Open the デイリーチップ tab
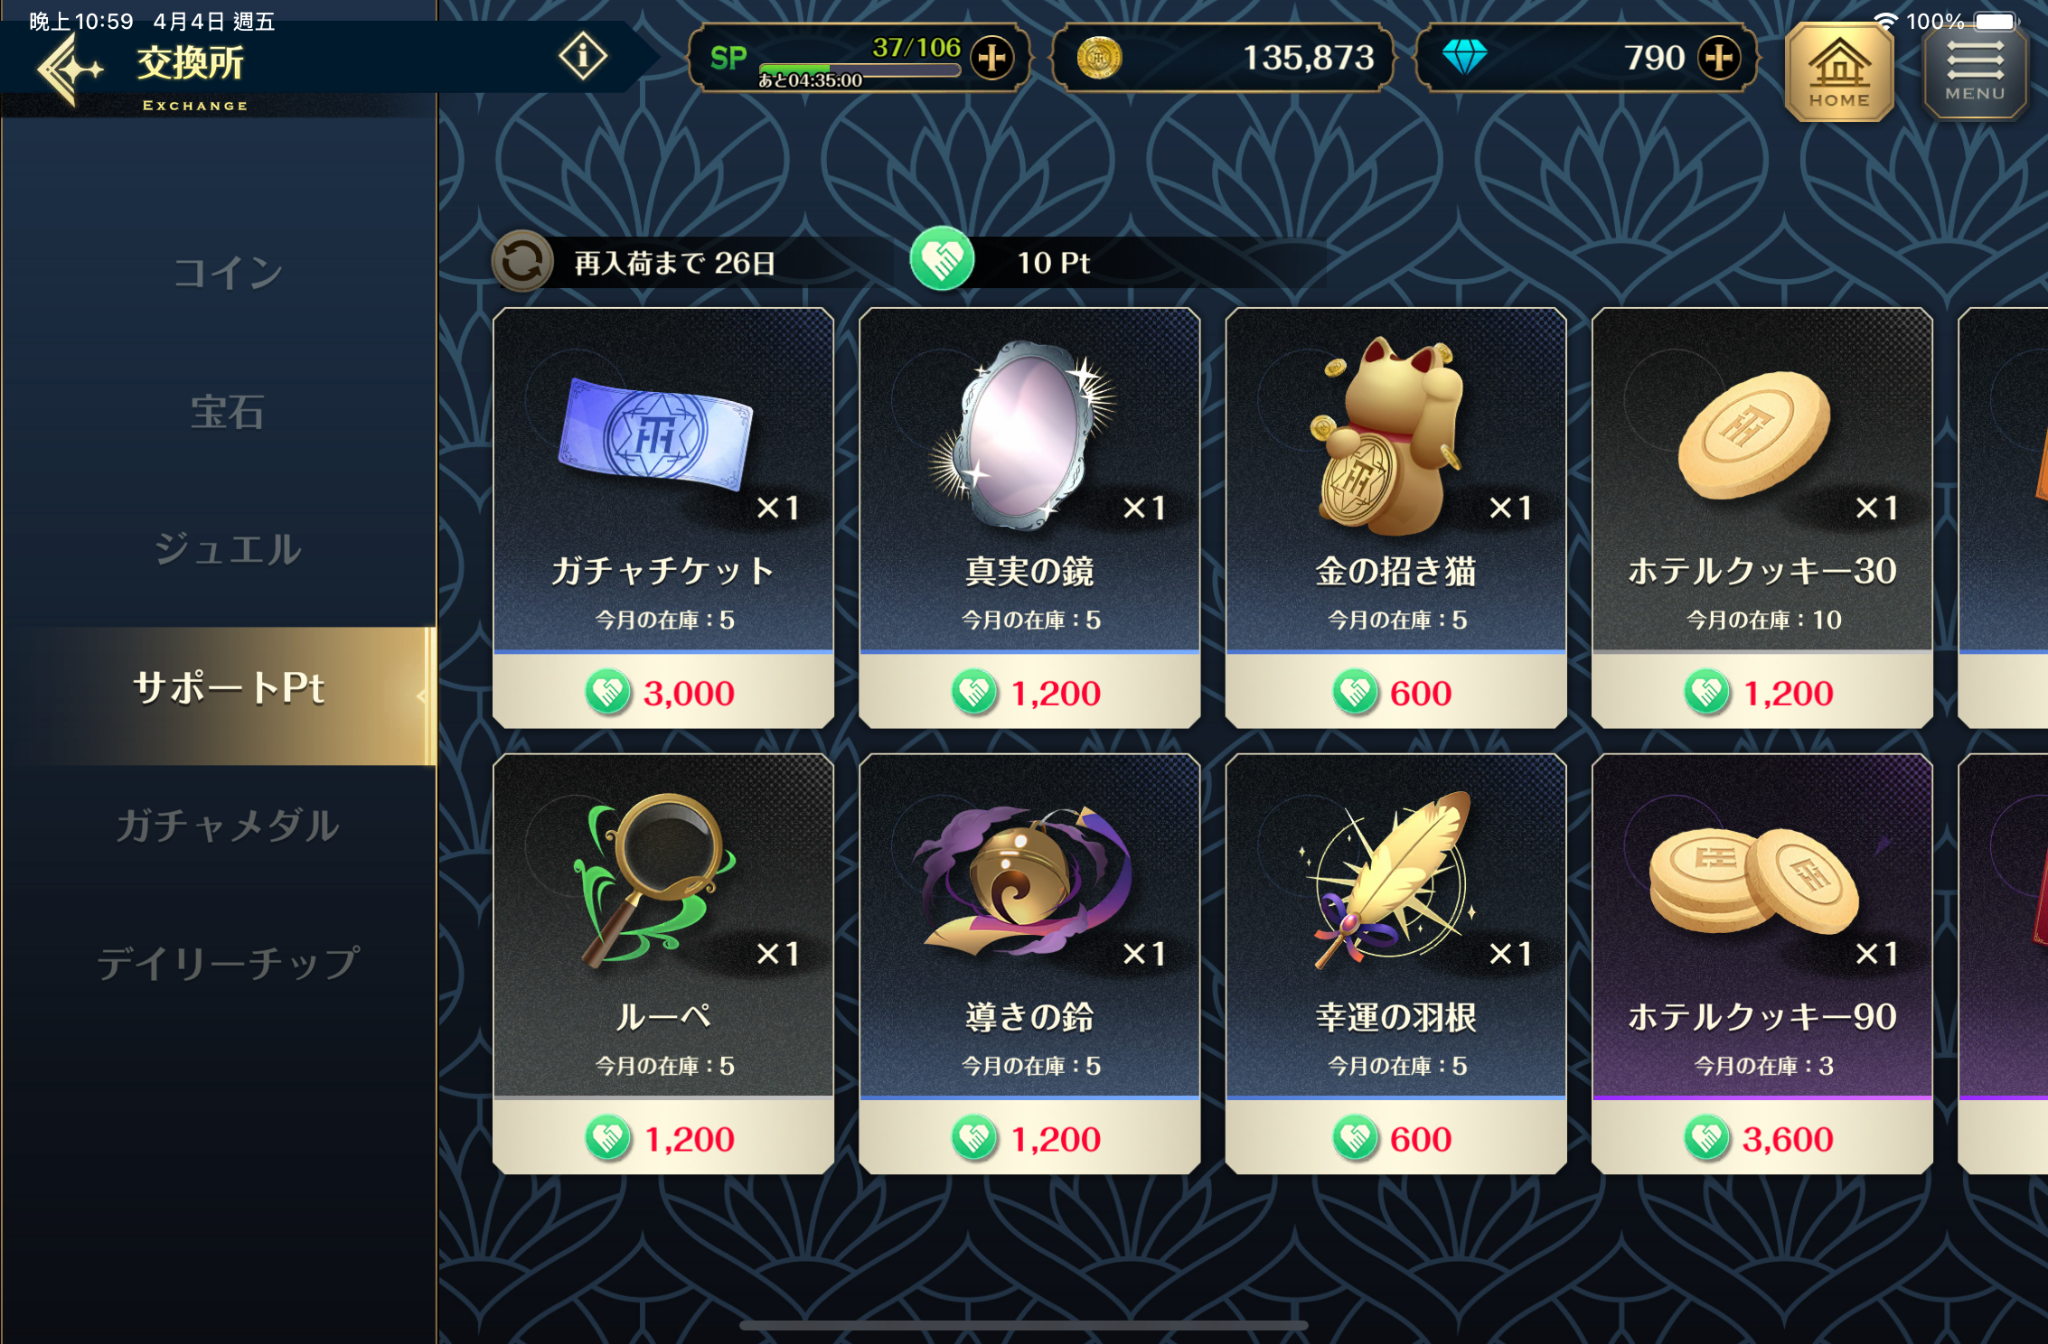 [x=228, y=963]
